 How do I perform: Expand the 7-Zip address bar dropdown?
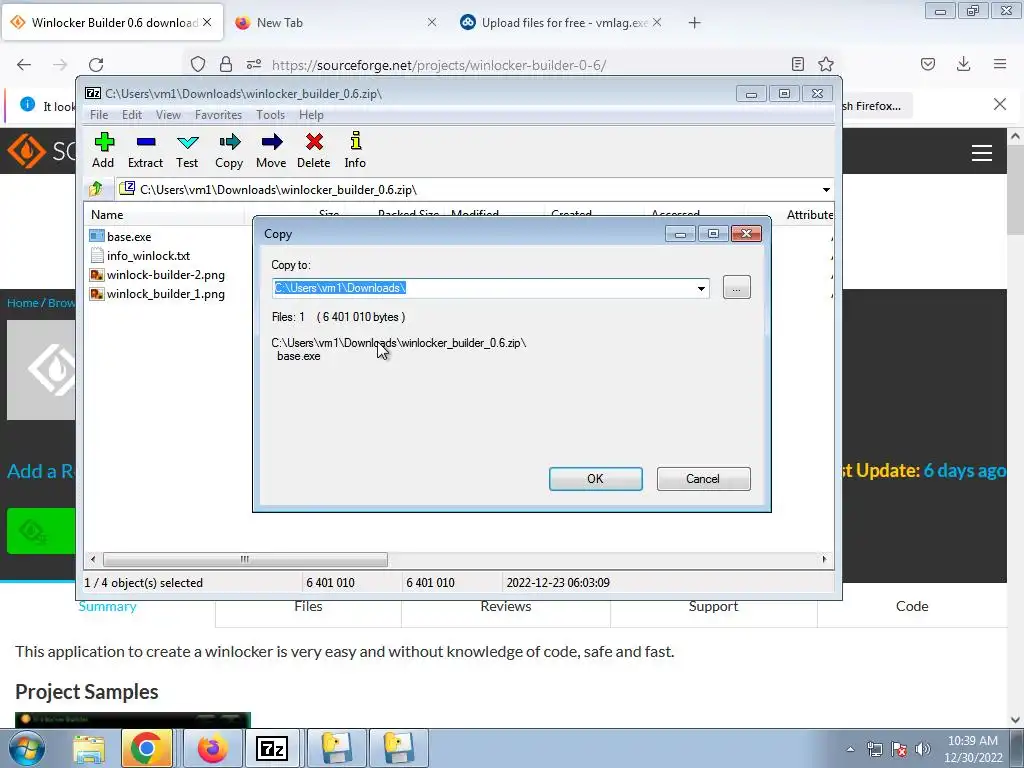[x=826, y=190]
